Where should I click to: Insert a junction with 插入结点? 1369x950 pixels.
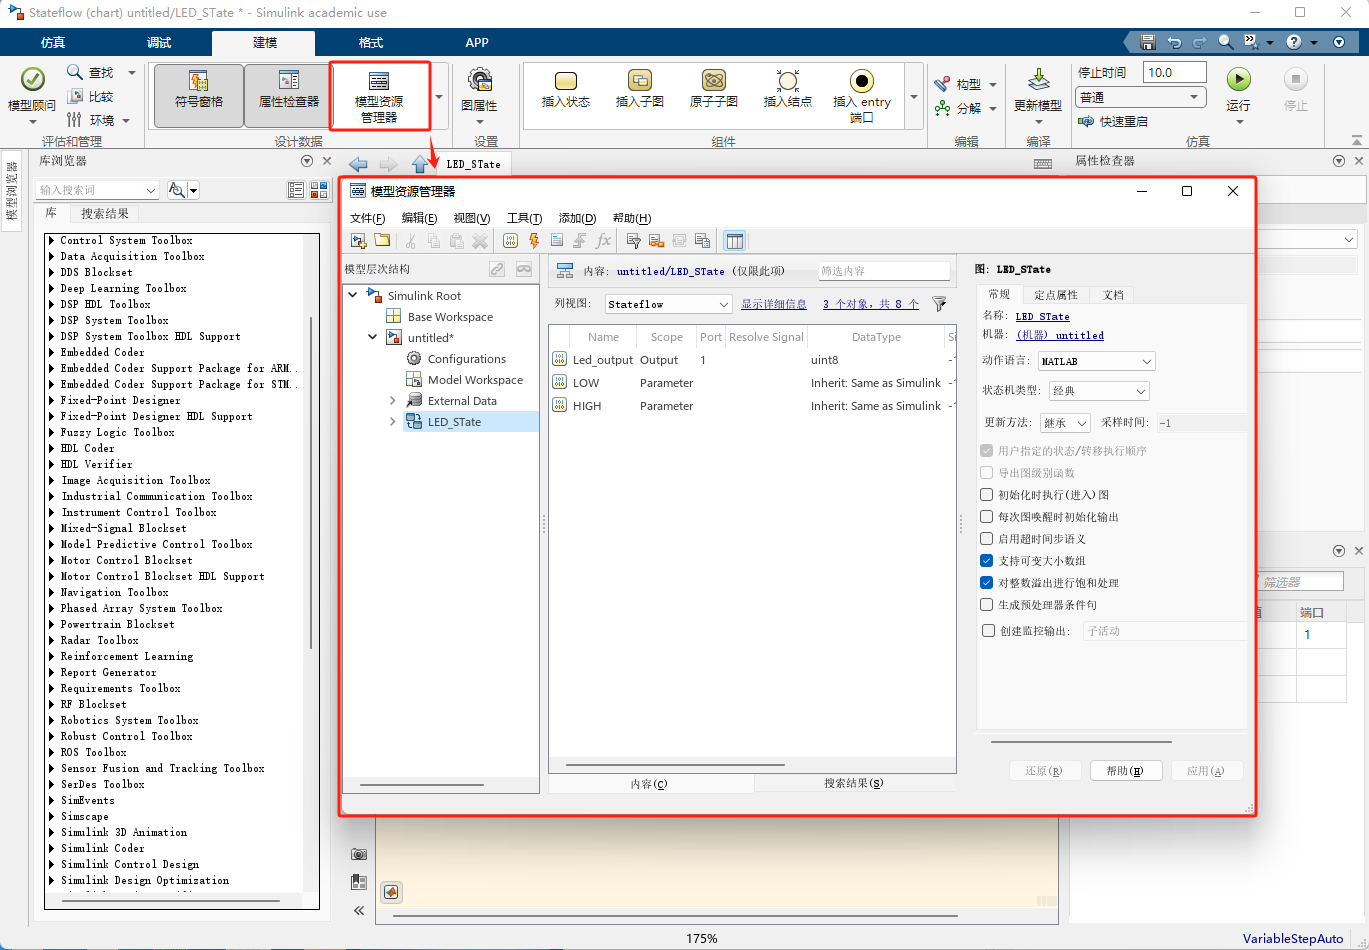[788, 88]
